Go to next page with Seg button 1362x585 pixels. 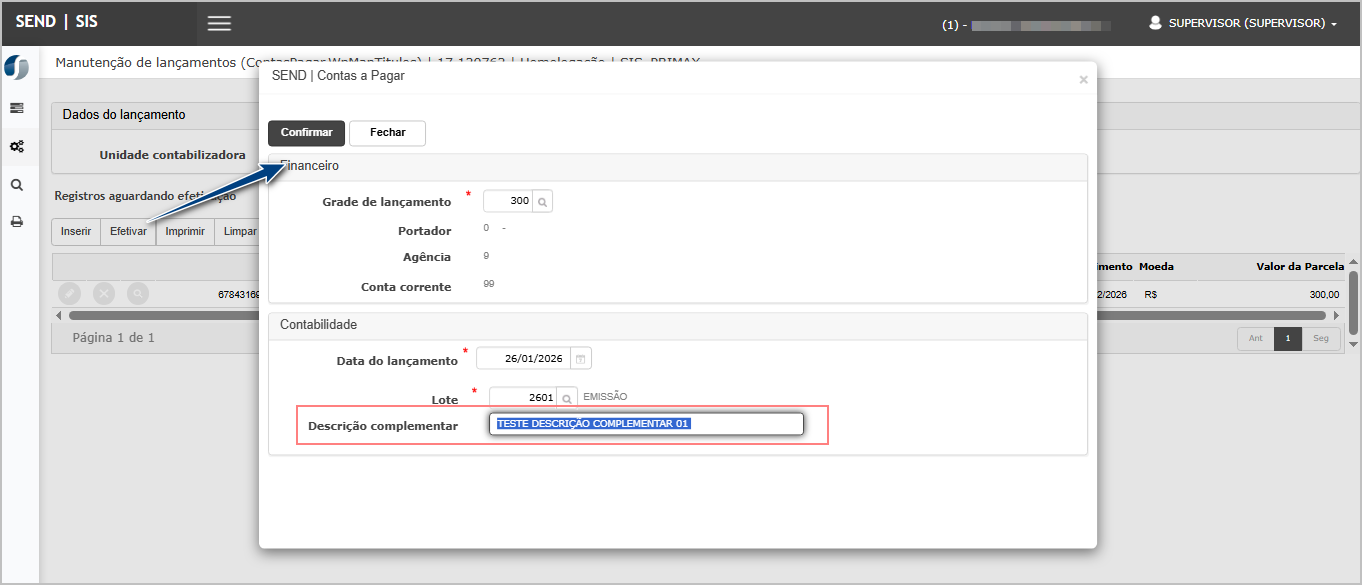coord(1320,338)
